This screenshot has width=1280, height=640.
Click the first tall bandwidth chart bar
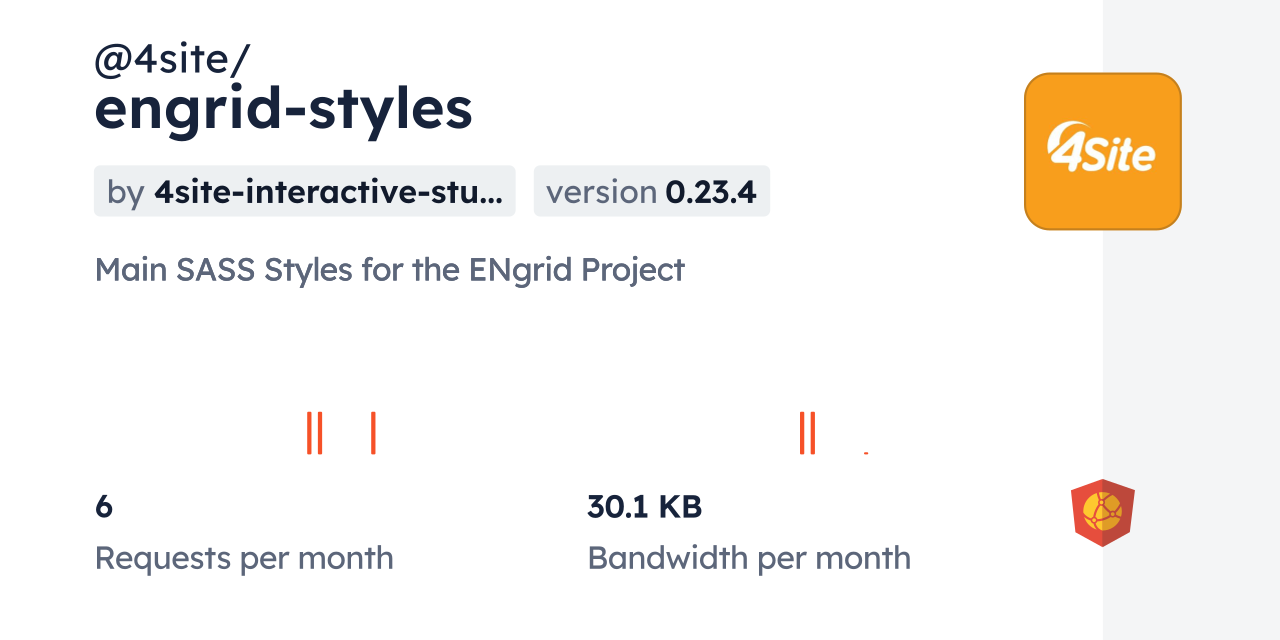[x=802, y=433]
